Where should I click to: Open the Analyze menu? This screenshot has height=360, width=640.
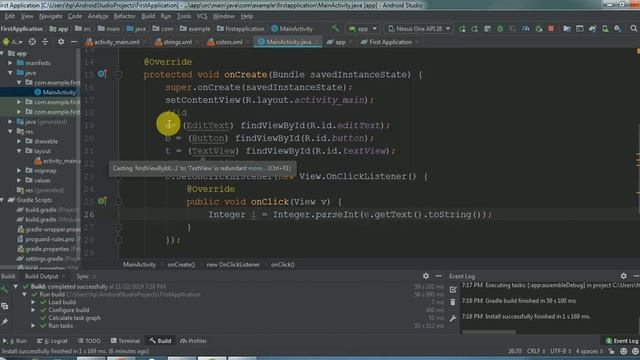[x=98, y=16]
